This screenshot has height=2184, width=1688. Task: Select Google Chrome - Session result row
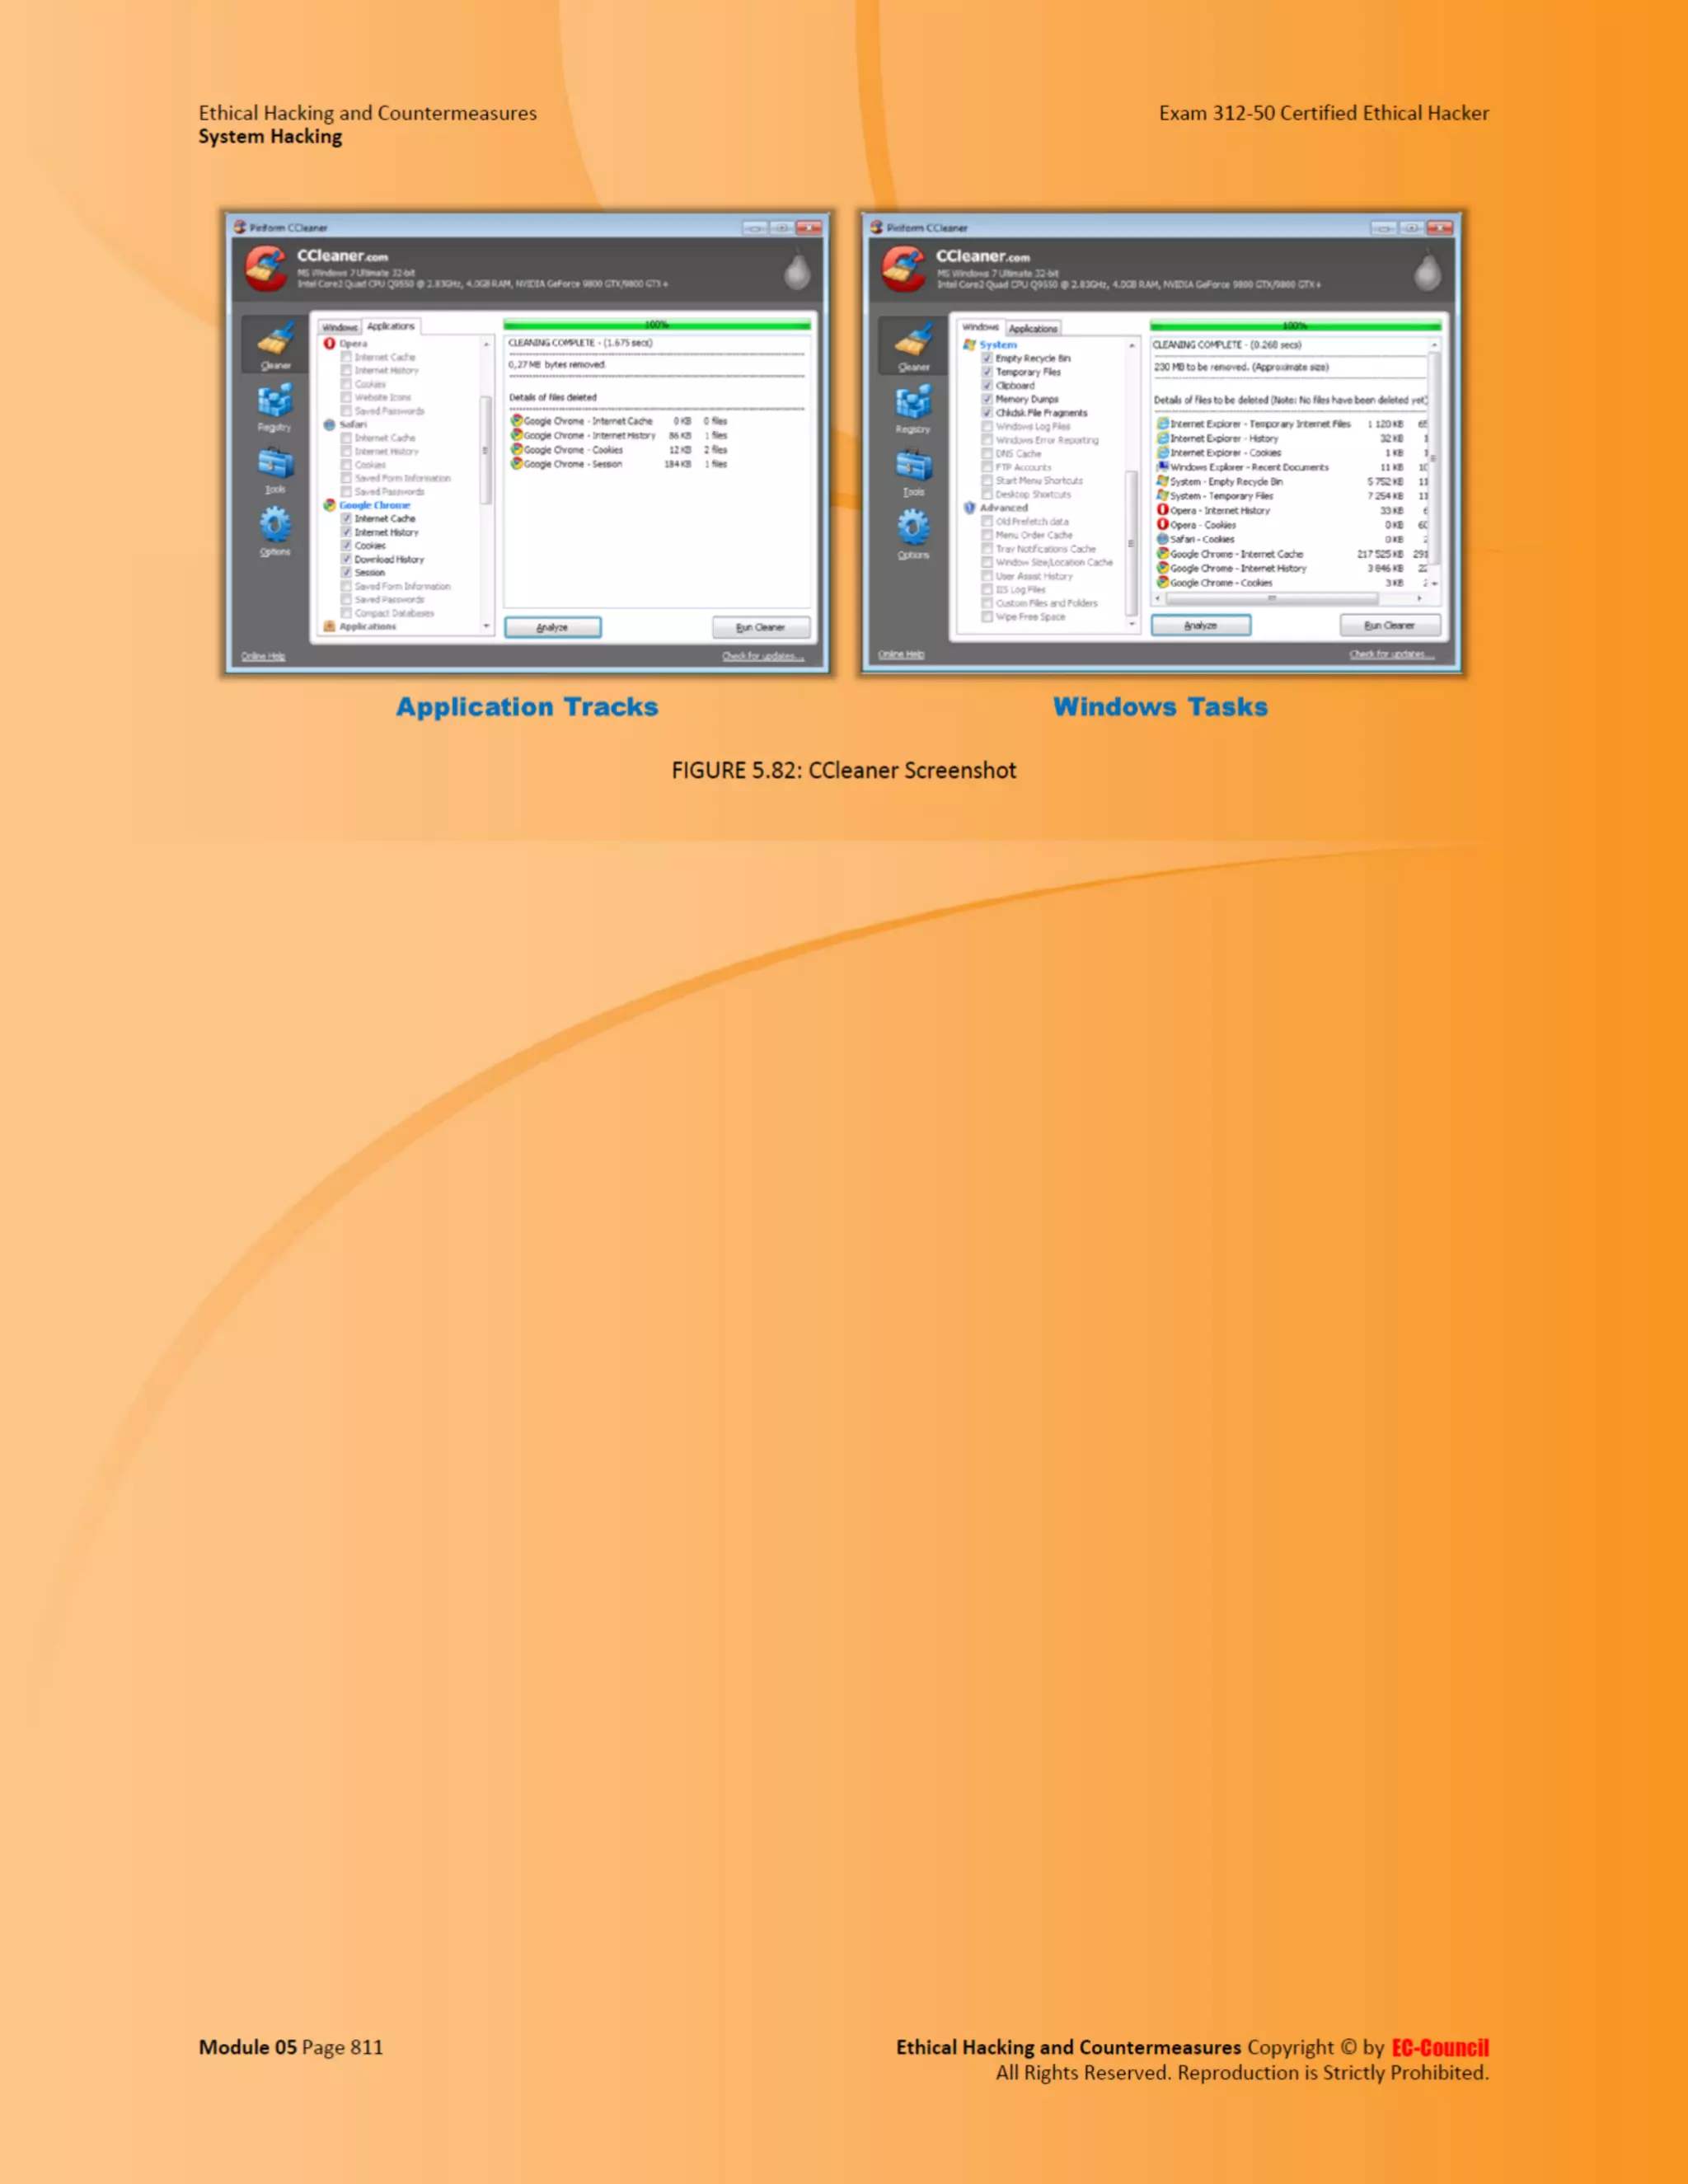coord(573,464)
